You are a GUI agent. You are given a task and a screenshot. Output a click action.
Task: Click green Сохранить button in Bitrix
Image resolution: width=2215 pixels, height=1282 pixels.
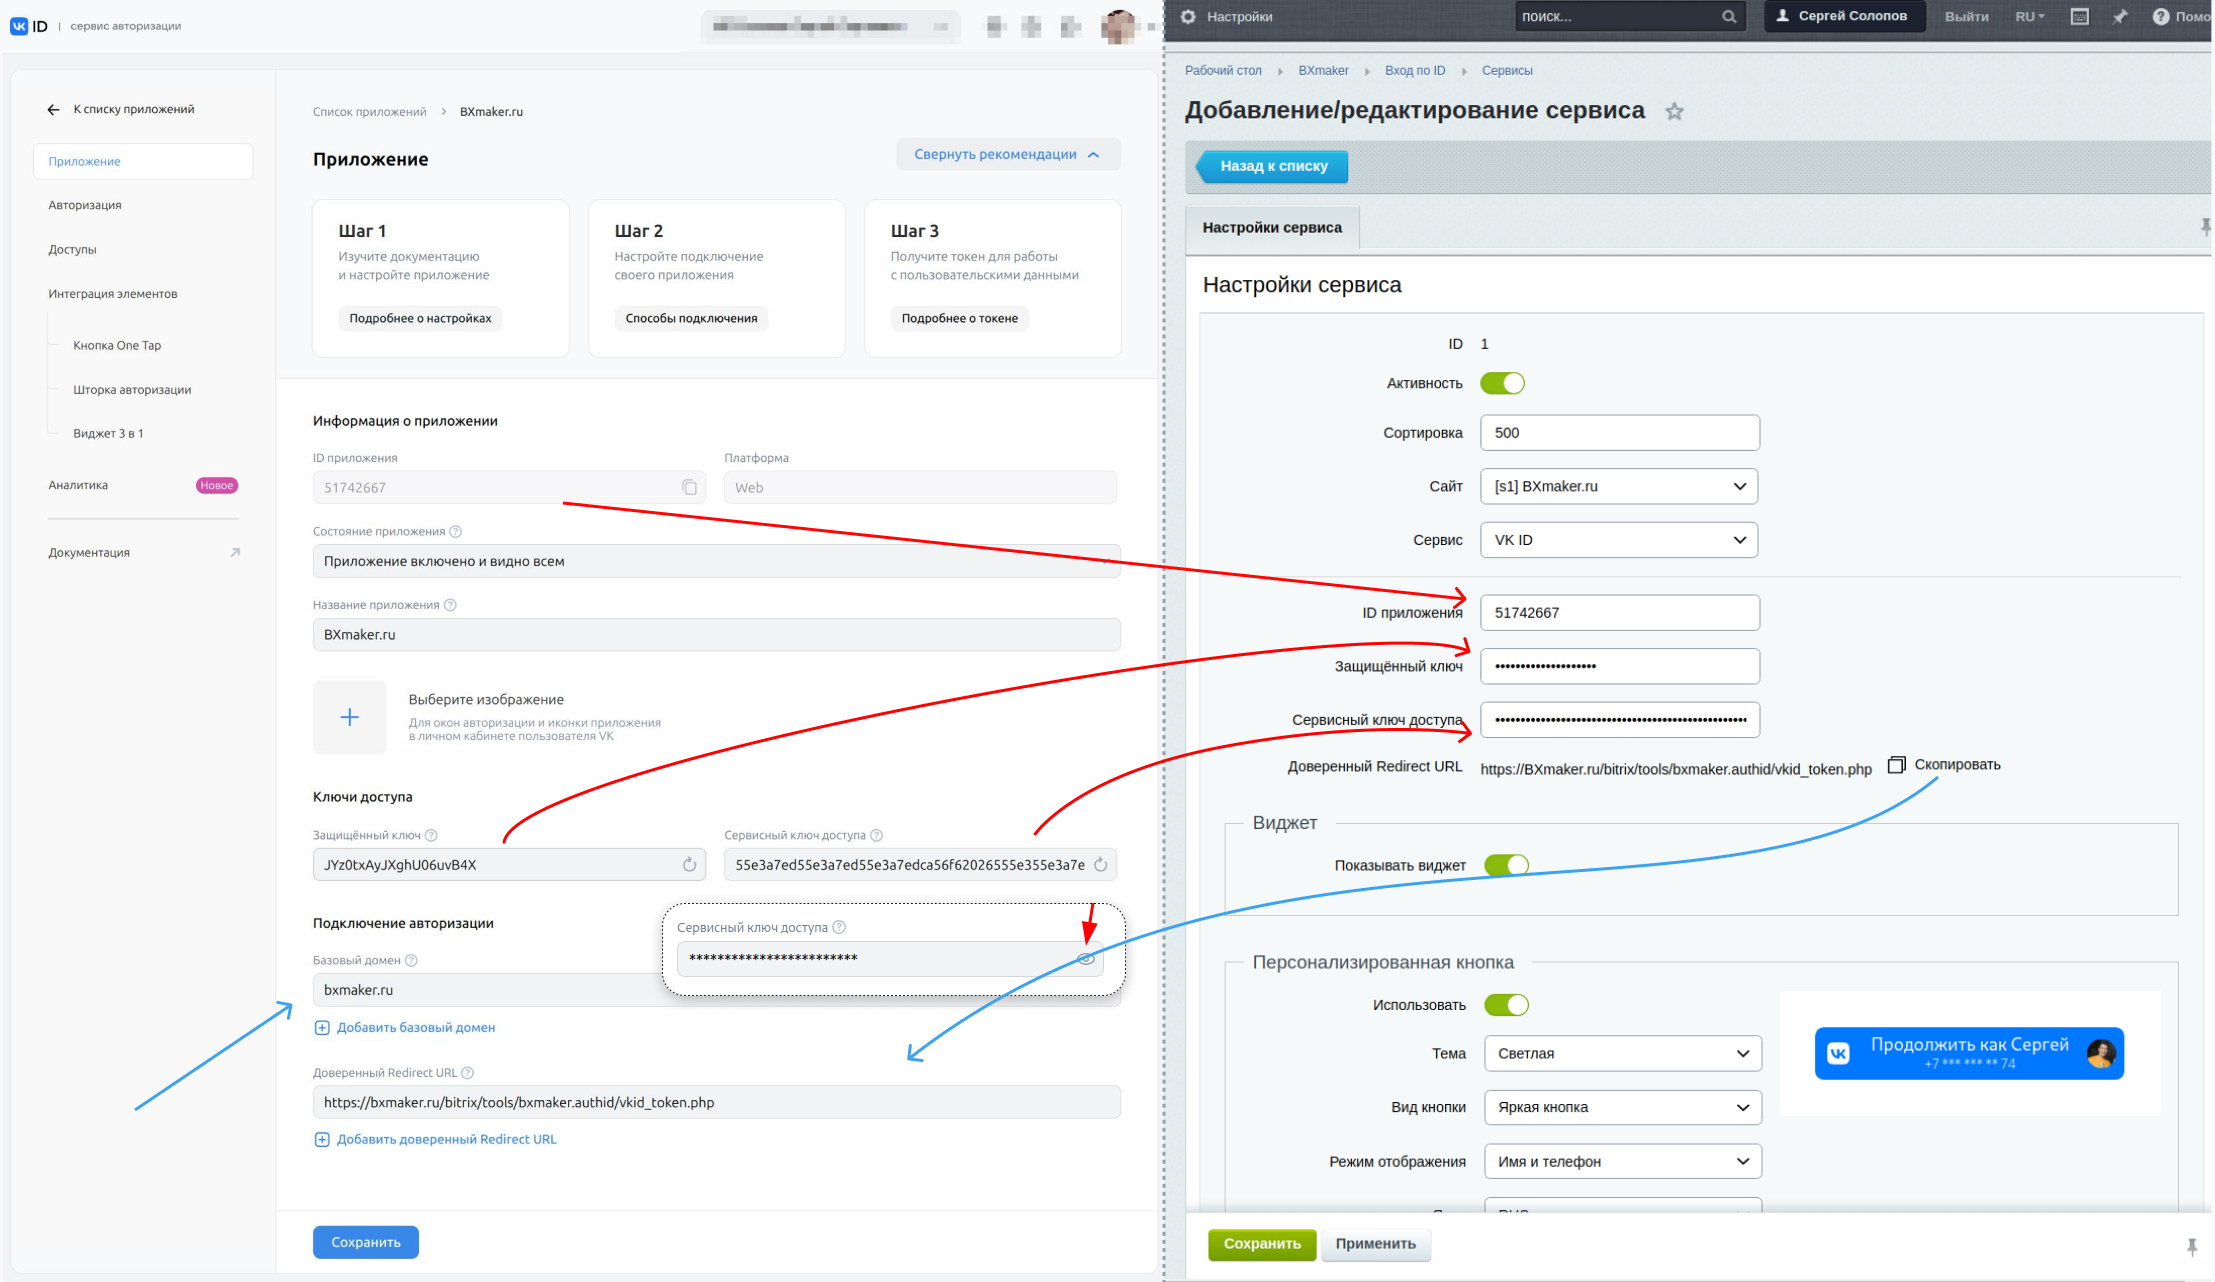click(x=1262, y=1244)
